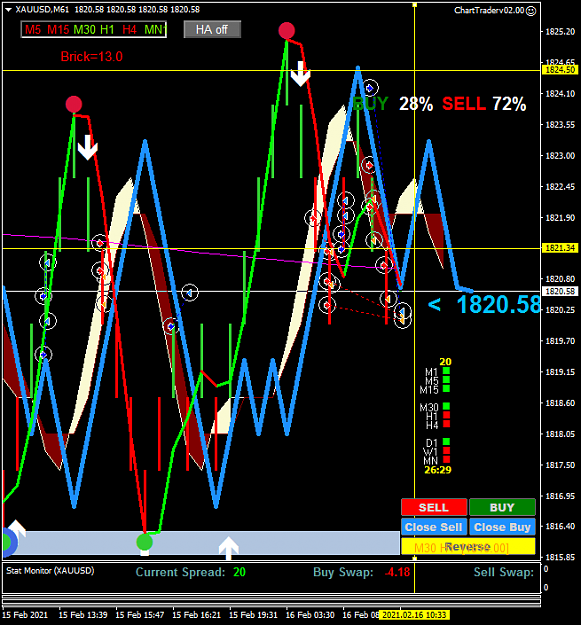
Task: Click the red SELL button
Action: coord(434,507)
